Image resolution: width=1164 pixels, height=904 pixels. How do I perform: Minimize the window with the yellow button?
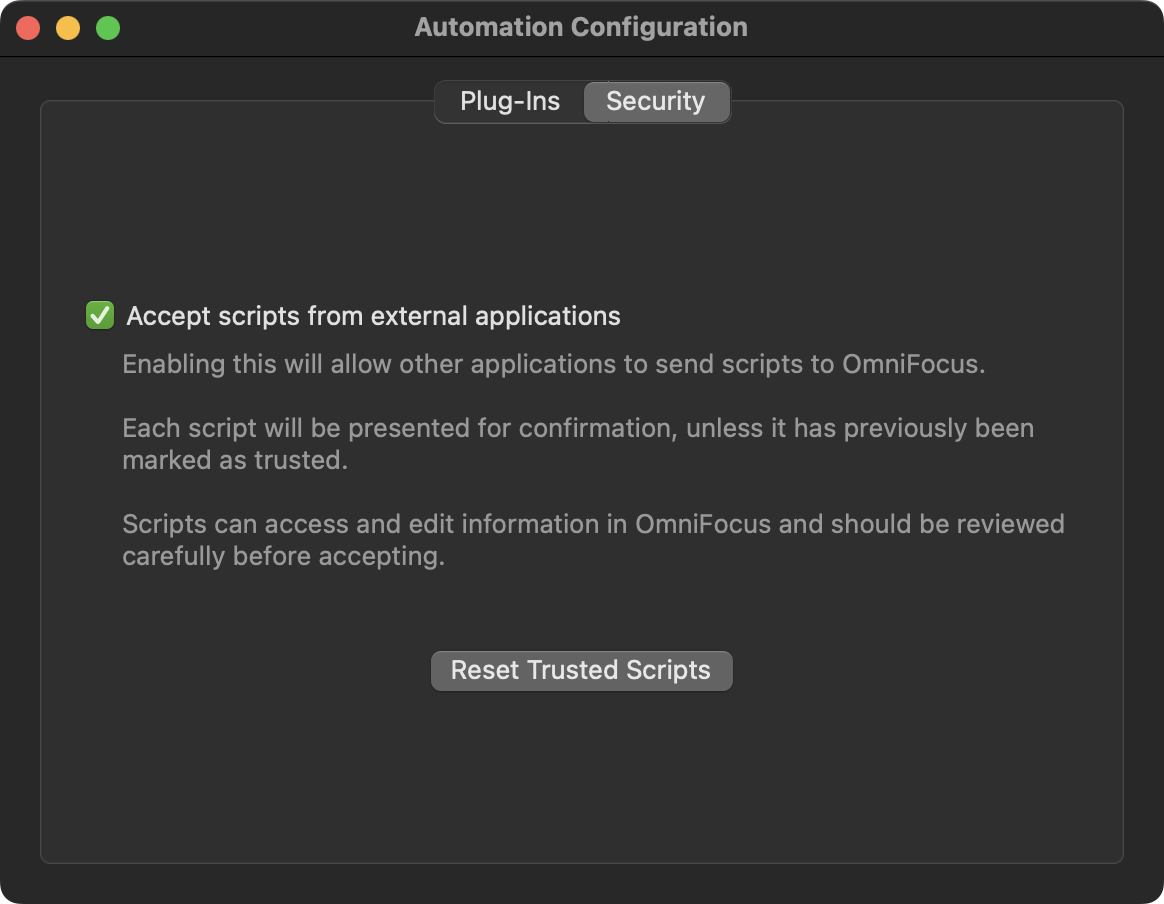[68, 28]
